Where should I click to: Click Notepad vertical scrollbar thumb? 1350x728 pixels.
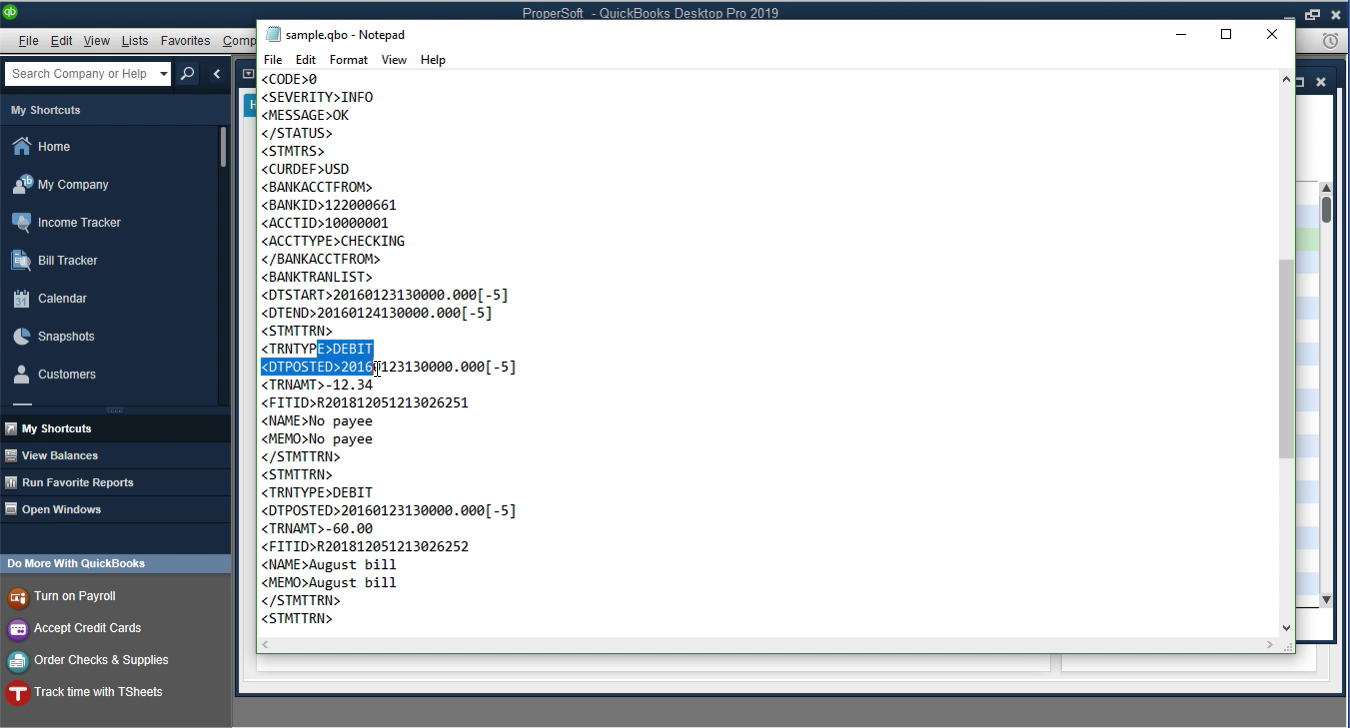pyautogui.click(x=1286, y=358)
